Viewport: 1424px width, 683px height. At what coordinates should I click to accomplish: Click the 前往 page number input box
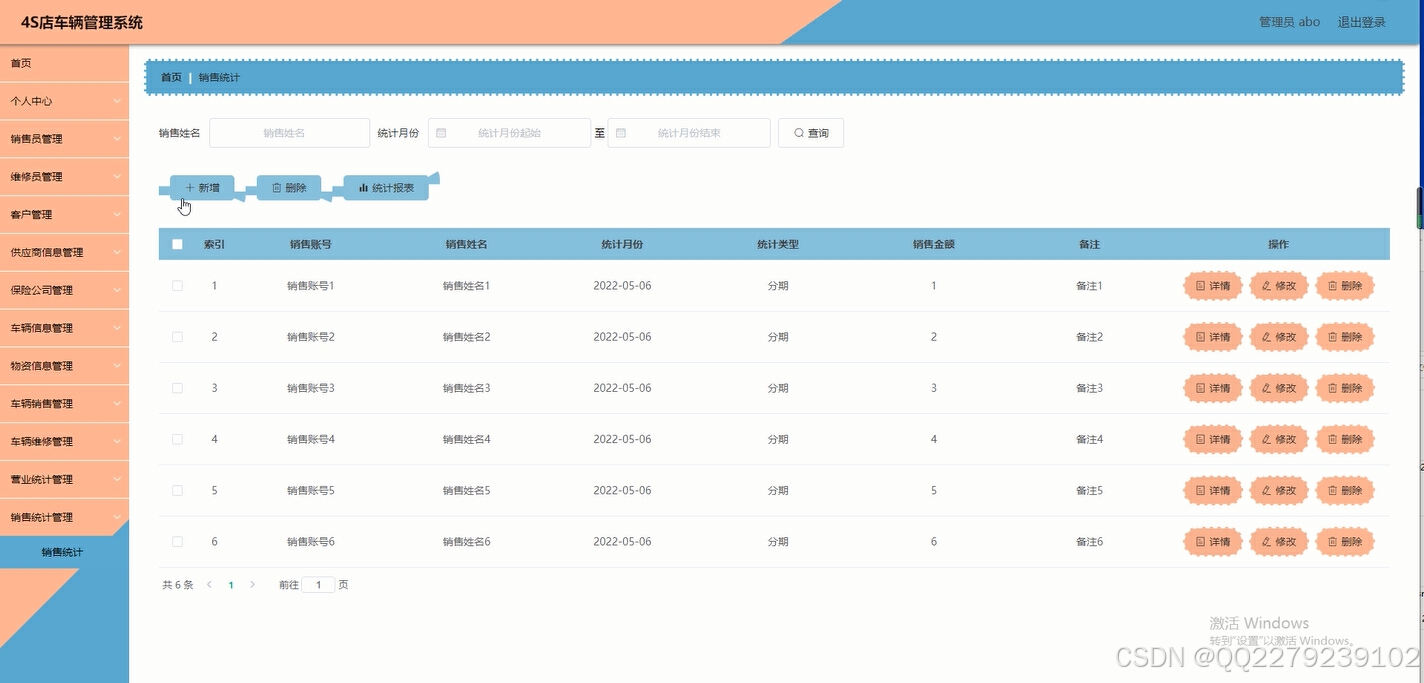318,584
